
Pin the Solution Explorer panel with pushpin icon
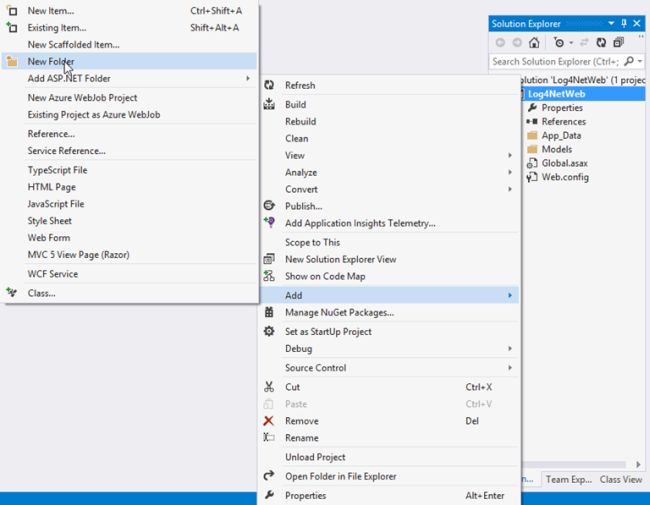click(624, 24)
